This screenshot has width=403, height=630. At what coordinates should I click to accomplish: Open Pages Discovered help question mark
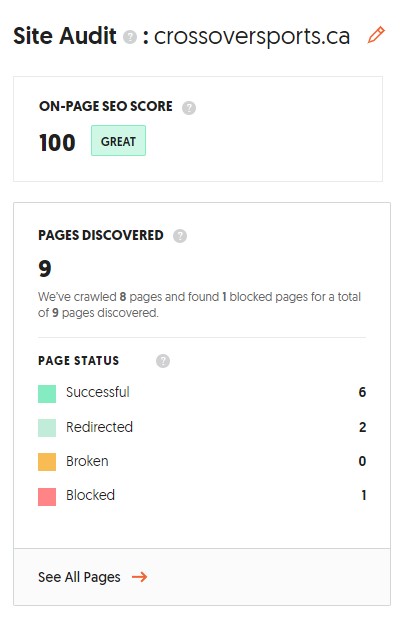point(180,236)
